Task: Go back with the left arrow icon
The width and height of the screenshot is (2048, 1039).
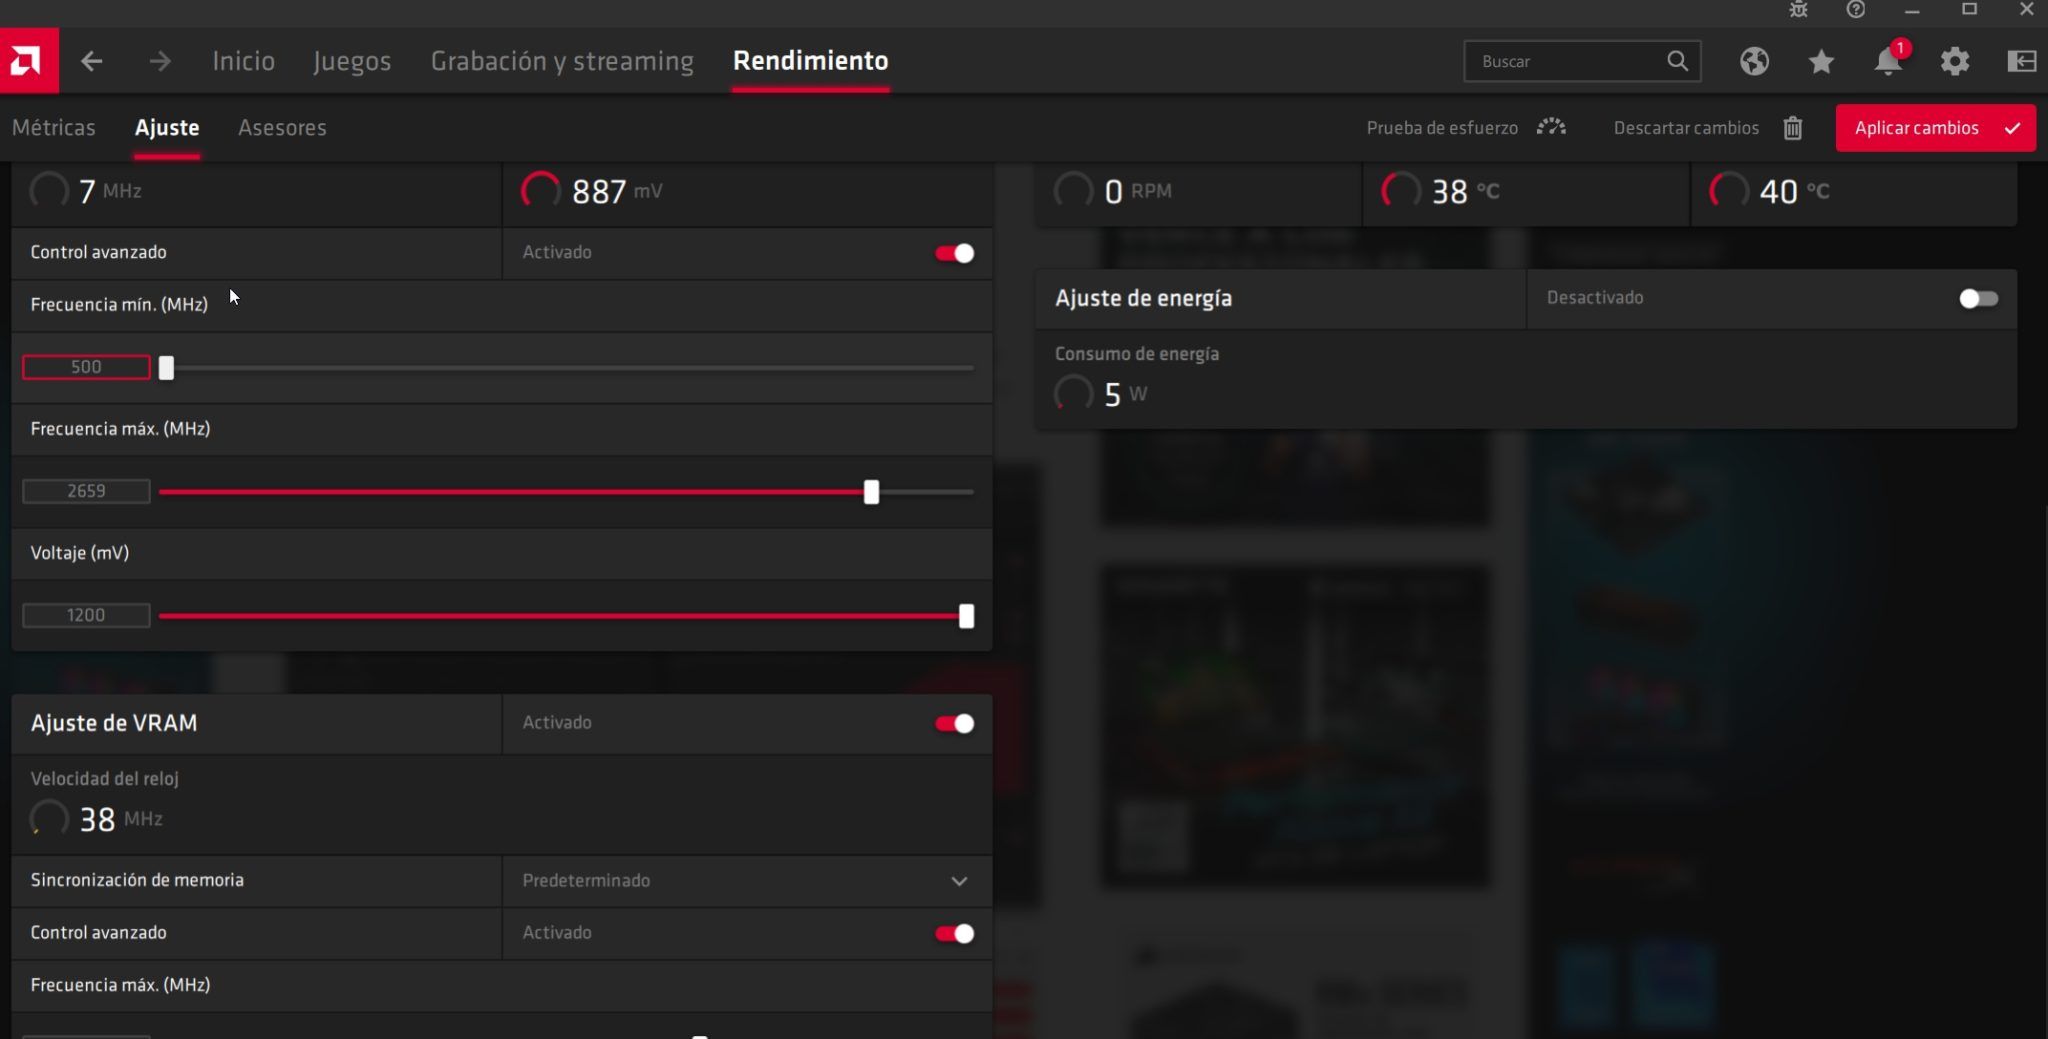Action: tap(92, 61)
